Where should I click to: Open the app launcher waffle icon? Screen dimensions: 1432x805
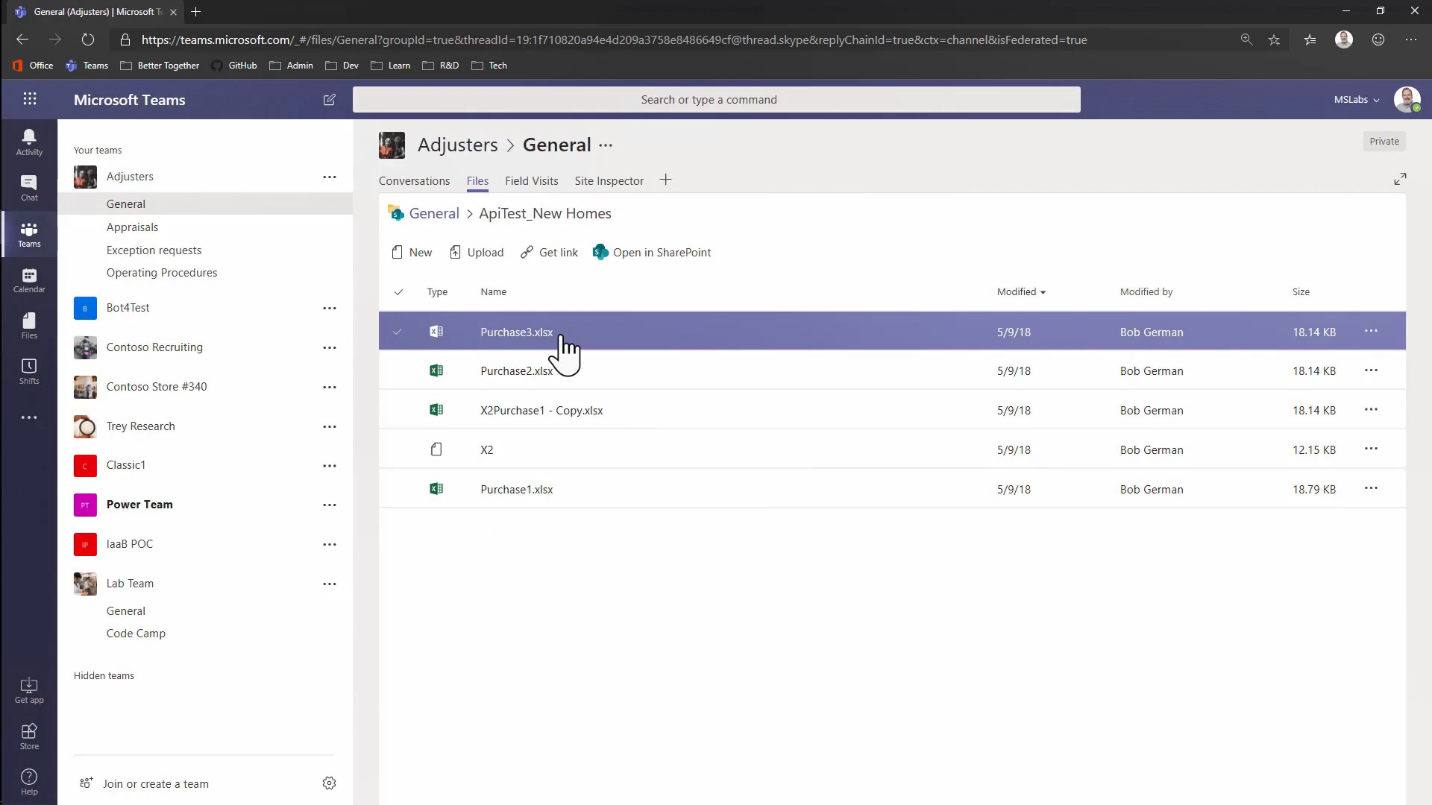(29, 99)
